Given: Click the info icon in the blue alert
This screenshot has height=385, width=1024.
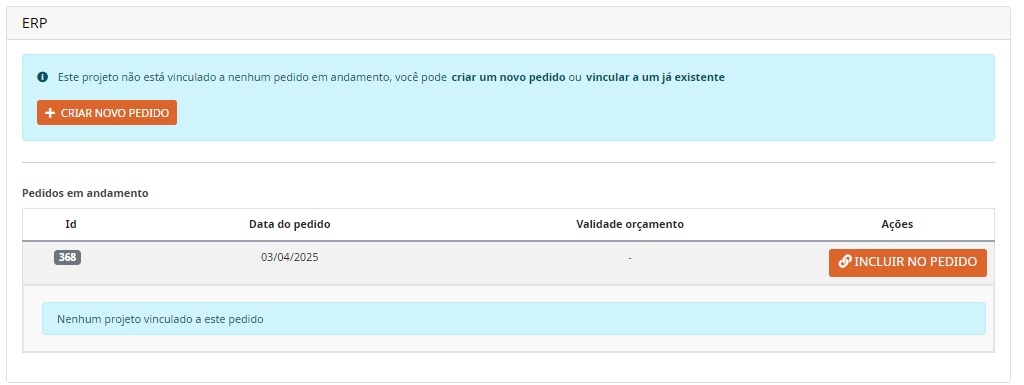Looking at the screenshot, I should tap(42, 77).
